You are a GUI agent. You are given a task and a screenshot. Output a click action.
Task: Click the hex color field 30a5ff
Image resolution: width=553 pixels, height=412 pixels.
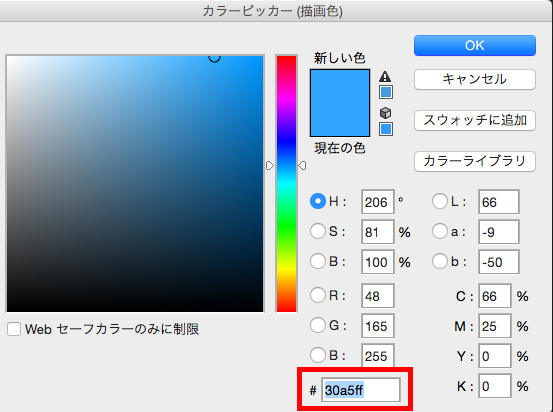pyautogui.click(x=361, y=390)
